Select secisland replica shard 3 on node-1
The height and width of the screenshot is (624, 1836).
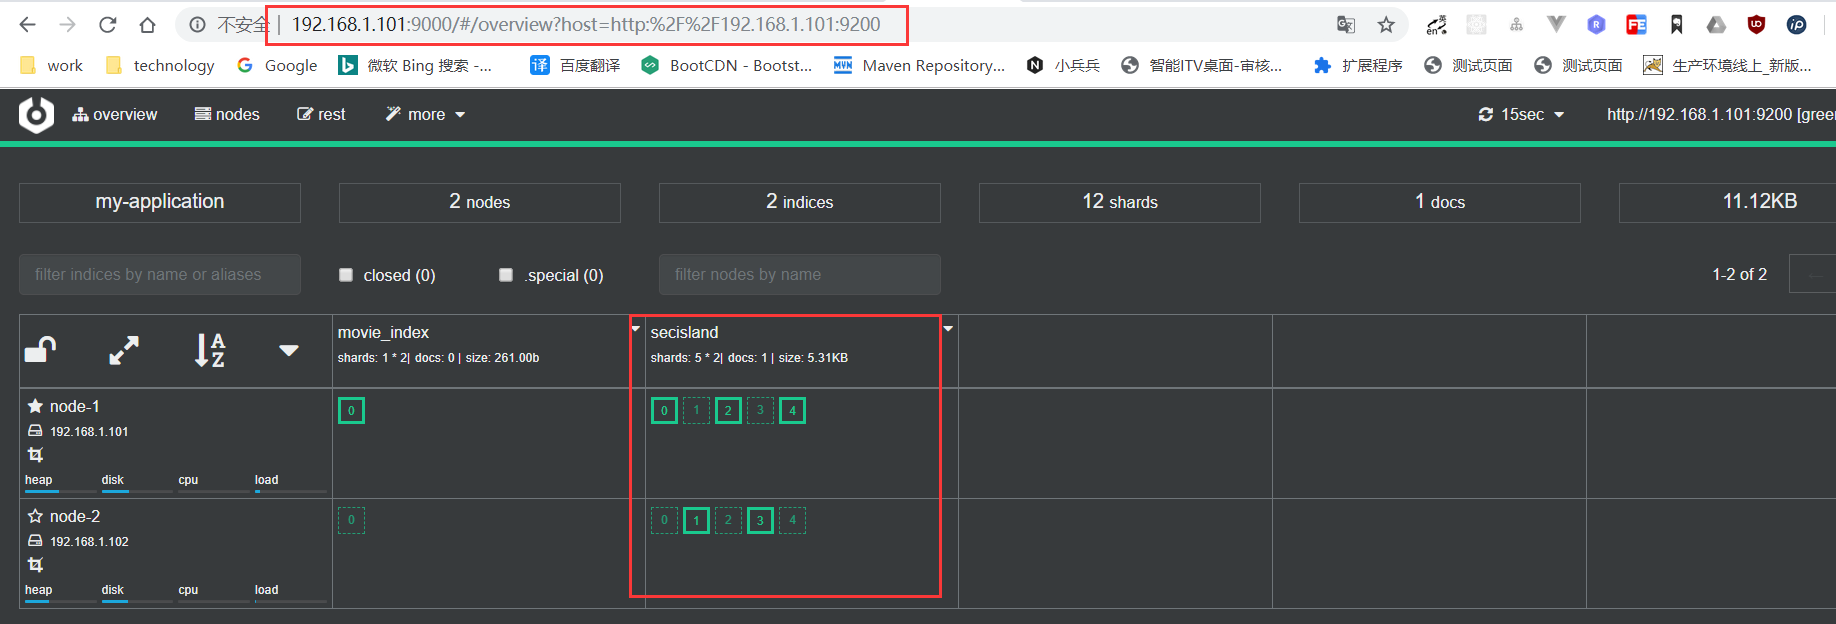click(760, 410)
